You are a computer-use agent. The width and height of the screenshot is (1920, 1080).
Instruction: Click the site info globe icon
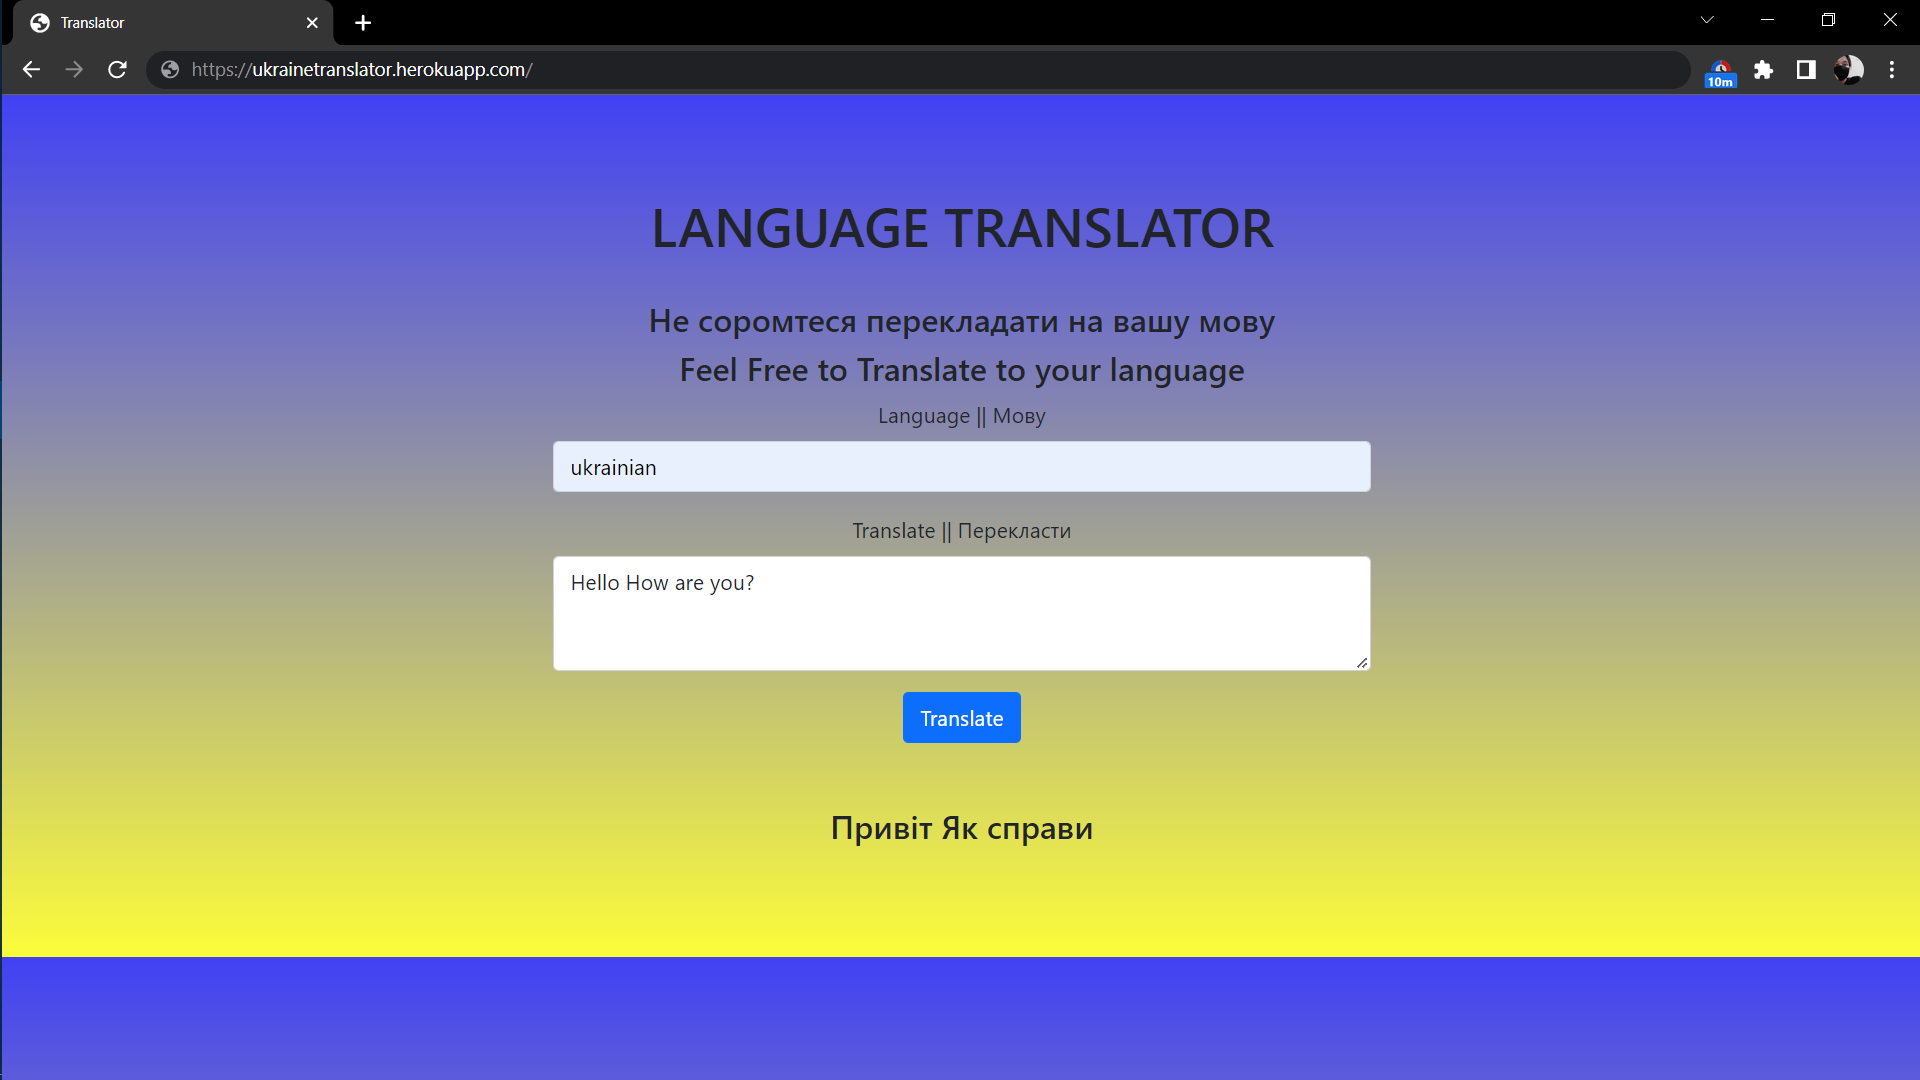pyautogui.click(x=170, y=69)
